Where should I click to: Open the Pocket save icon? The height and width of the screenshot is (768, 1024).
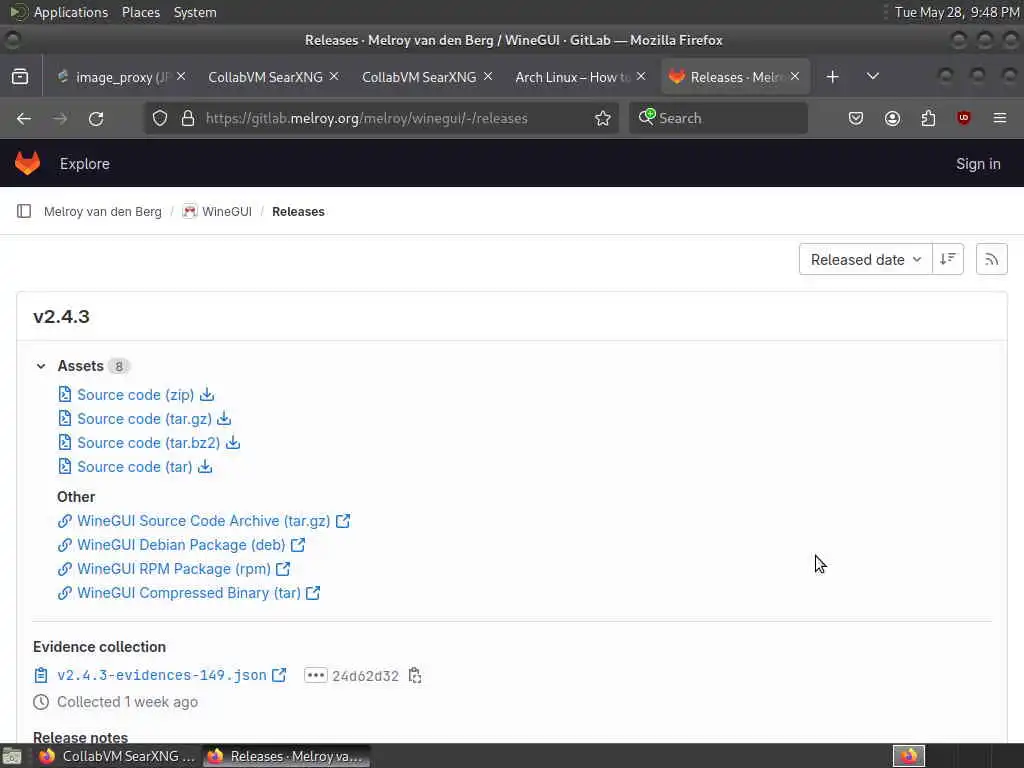pos(856,118)
